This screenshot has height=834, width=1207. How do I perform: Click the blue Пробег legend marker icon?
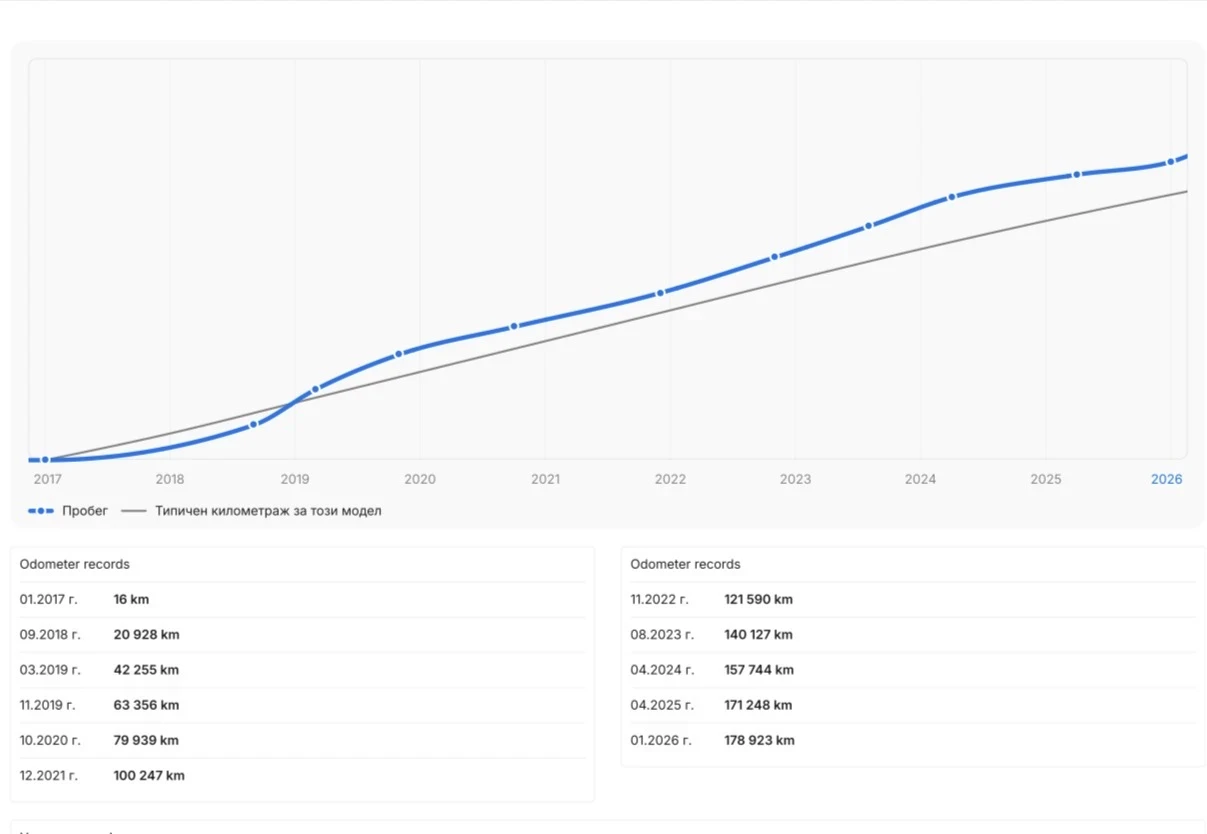pos(41,511)
